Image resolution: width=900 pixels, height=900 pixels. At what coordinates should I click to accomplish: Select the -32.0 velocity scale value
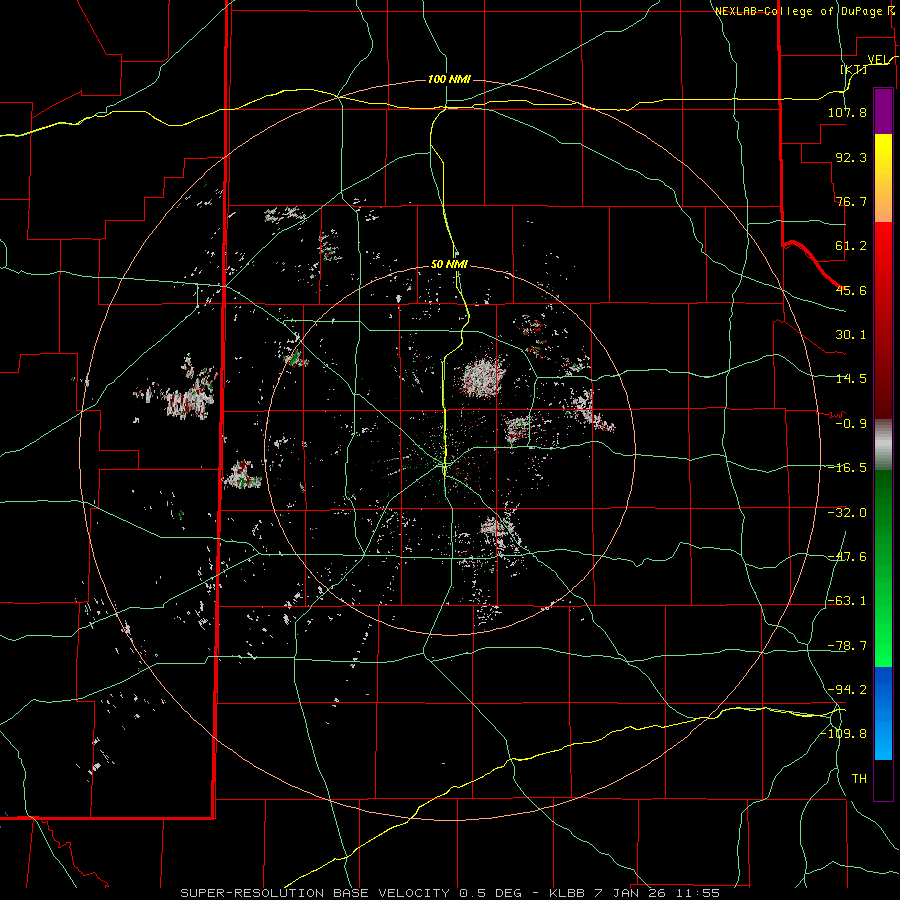coord(847,513)
